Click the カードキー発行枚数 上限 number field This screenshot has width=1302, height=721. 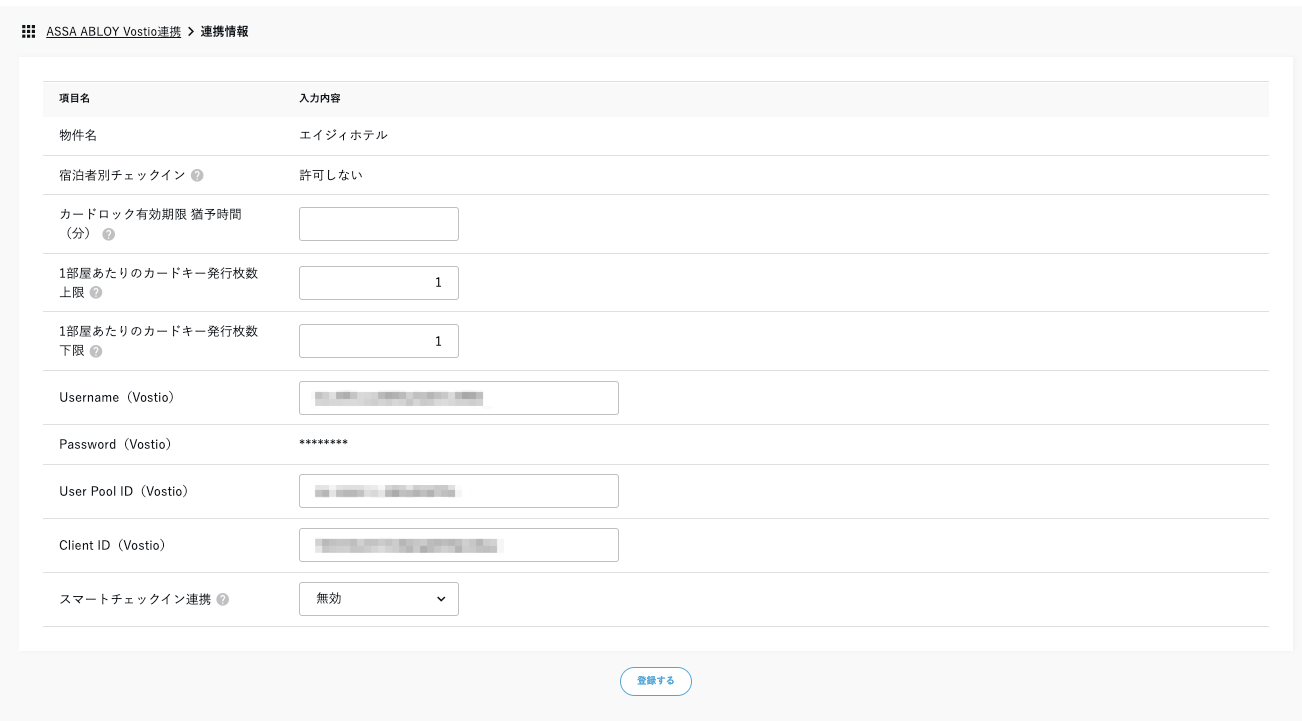click(x=378, y=283)
